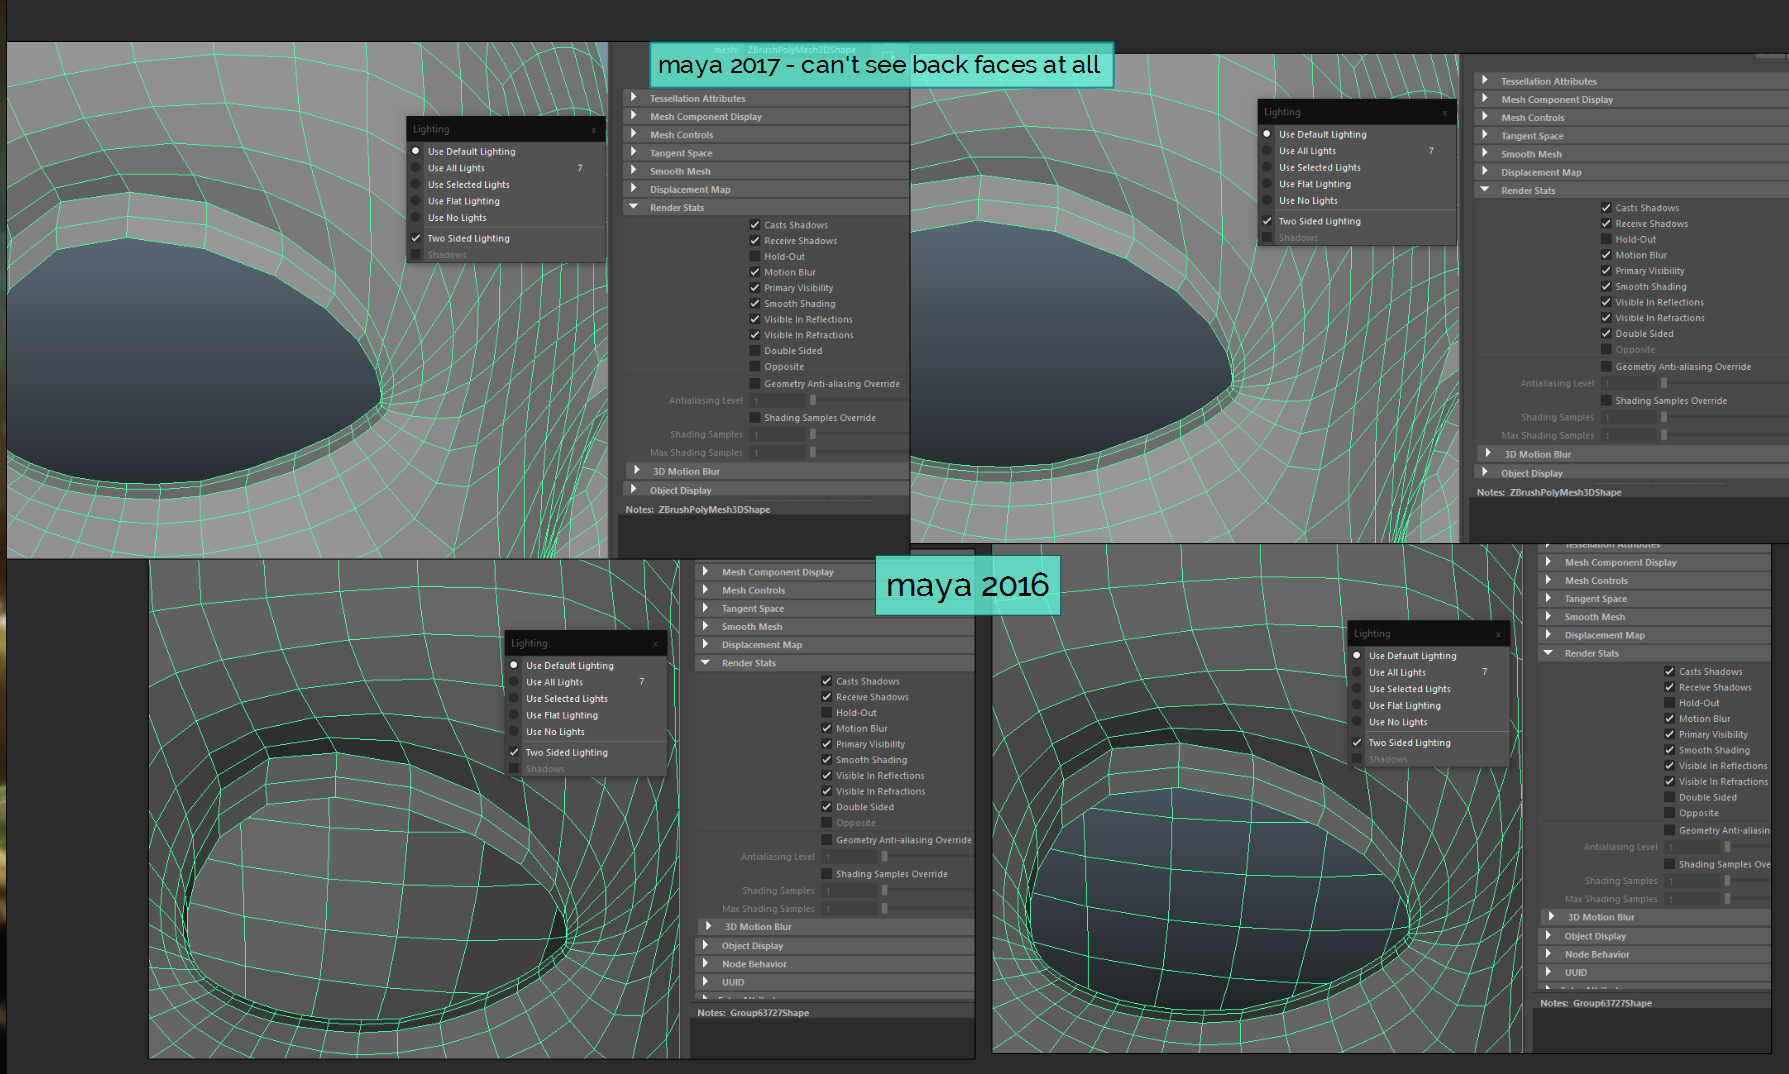This screenshot has width=1789, height=1074.
Task: Close the Lighting menu in top-left Maya 2017 view
Action: (x=593, y=130)
